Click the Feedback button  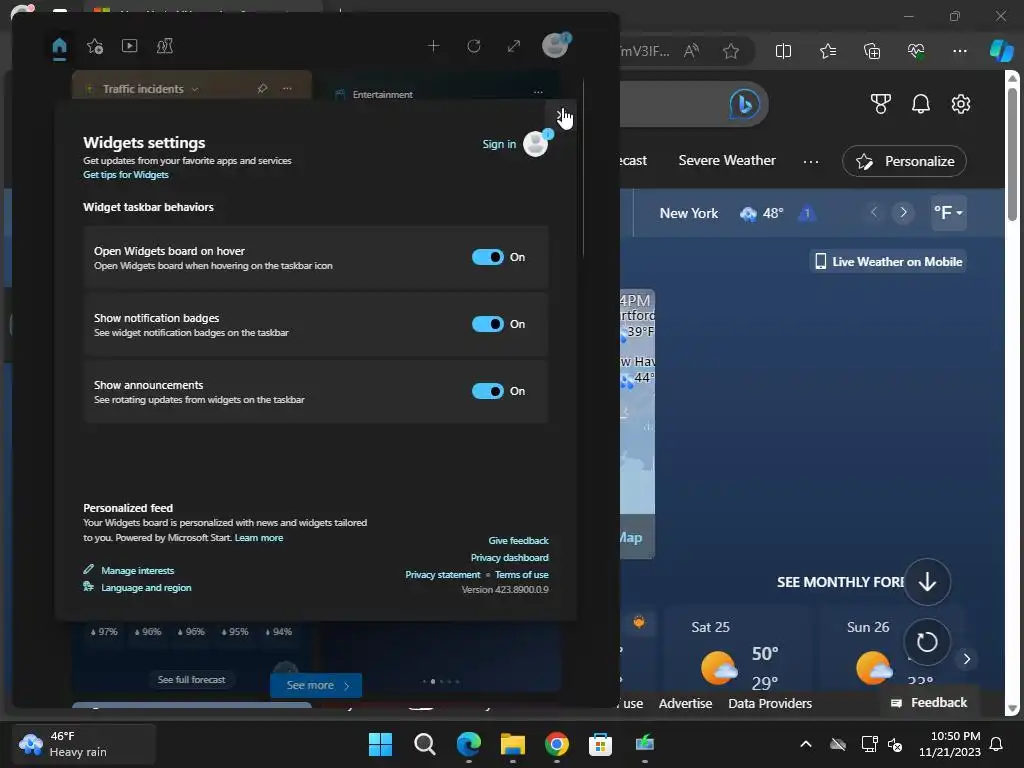point(929,703)
